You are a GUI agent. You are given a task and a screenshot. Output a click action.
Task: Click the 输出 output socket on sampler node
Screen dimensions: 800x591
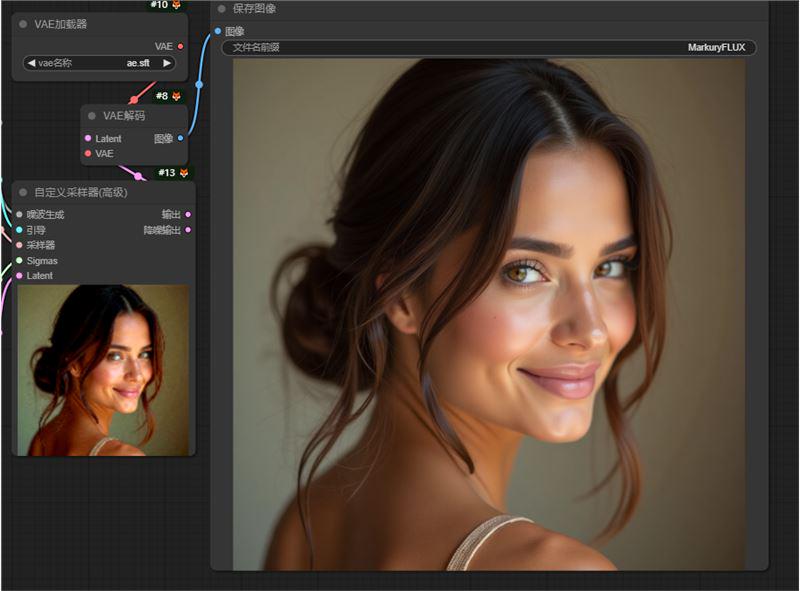pos(188,214)
